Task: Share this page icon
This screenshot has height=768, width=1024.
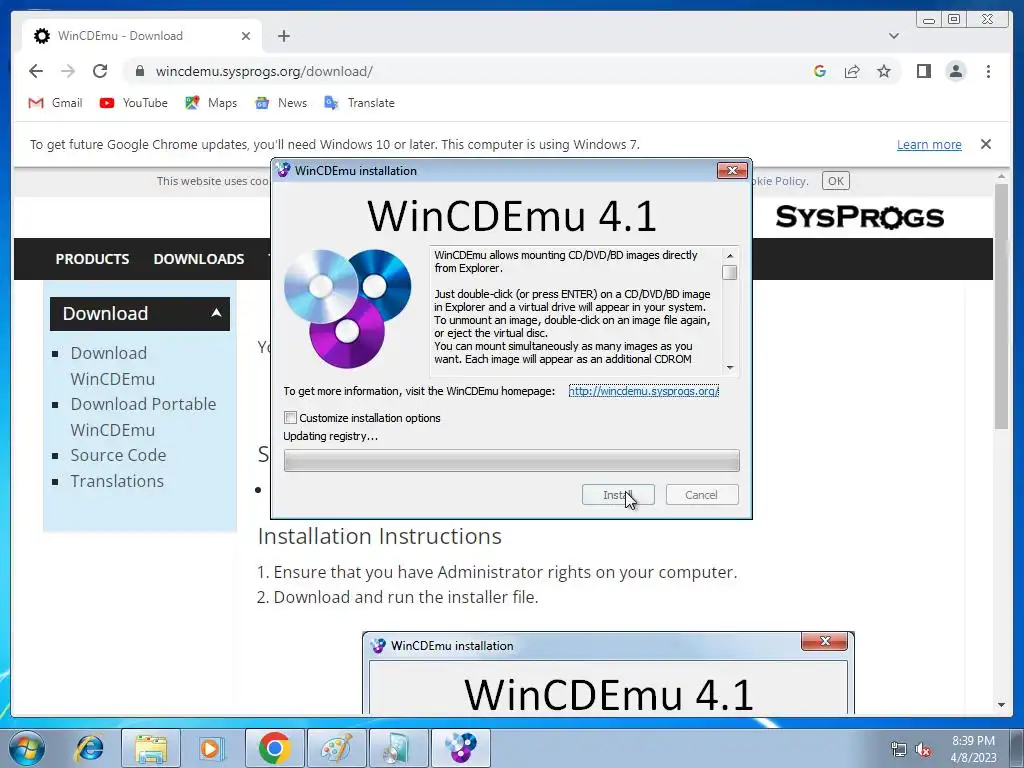Action: pos(852,71)
